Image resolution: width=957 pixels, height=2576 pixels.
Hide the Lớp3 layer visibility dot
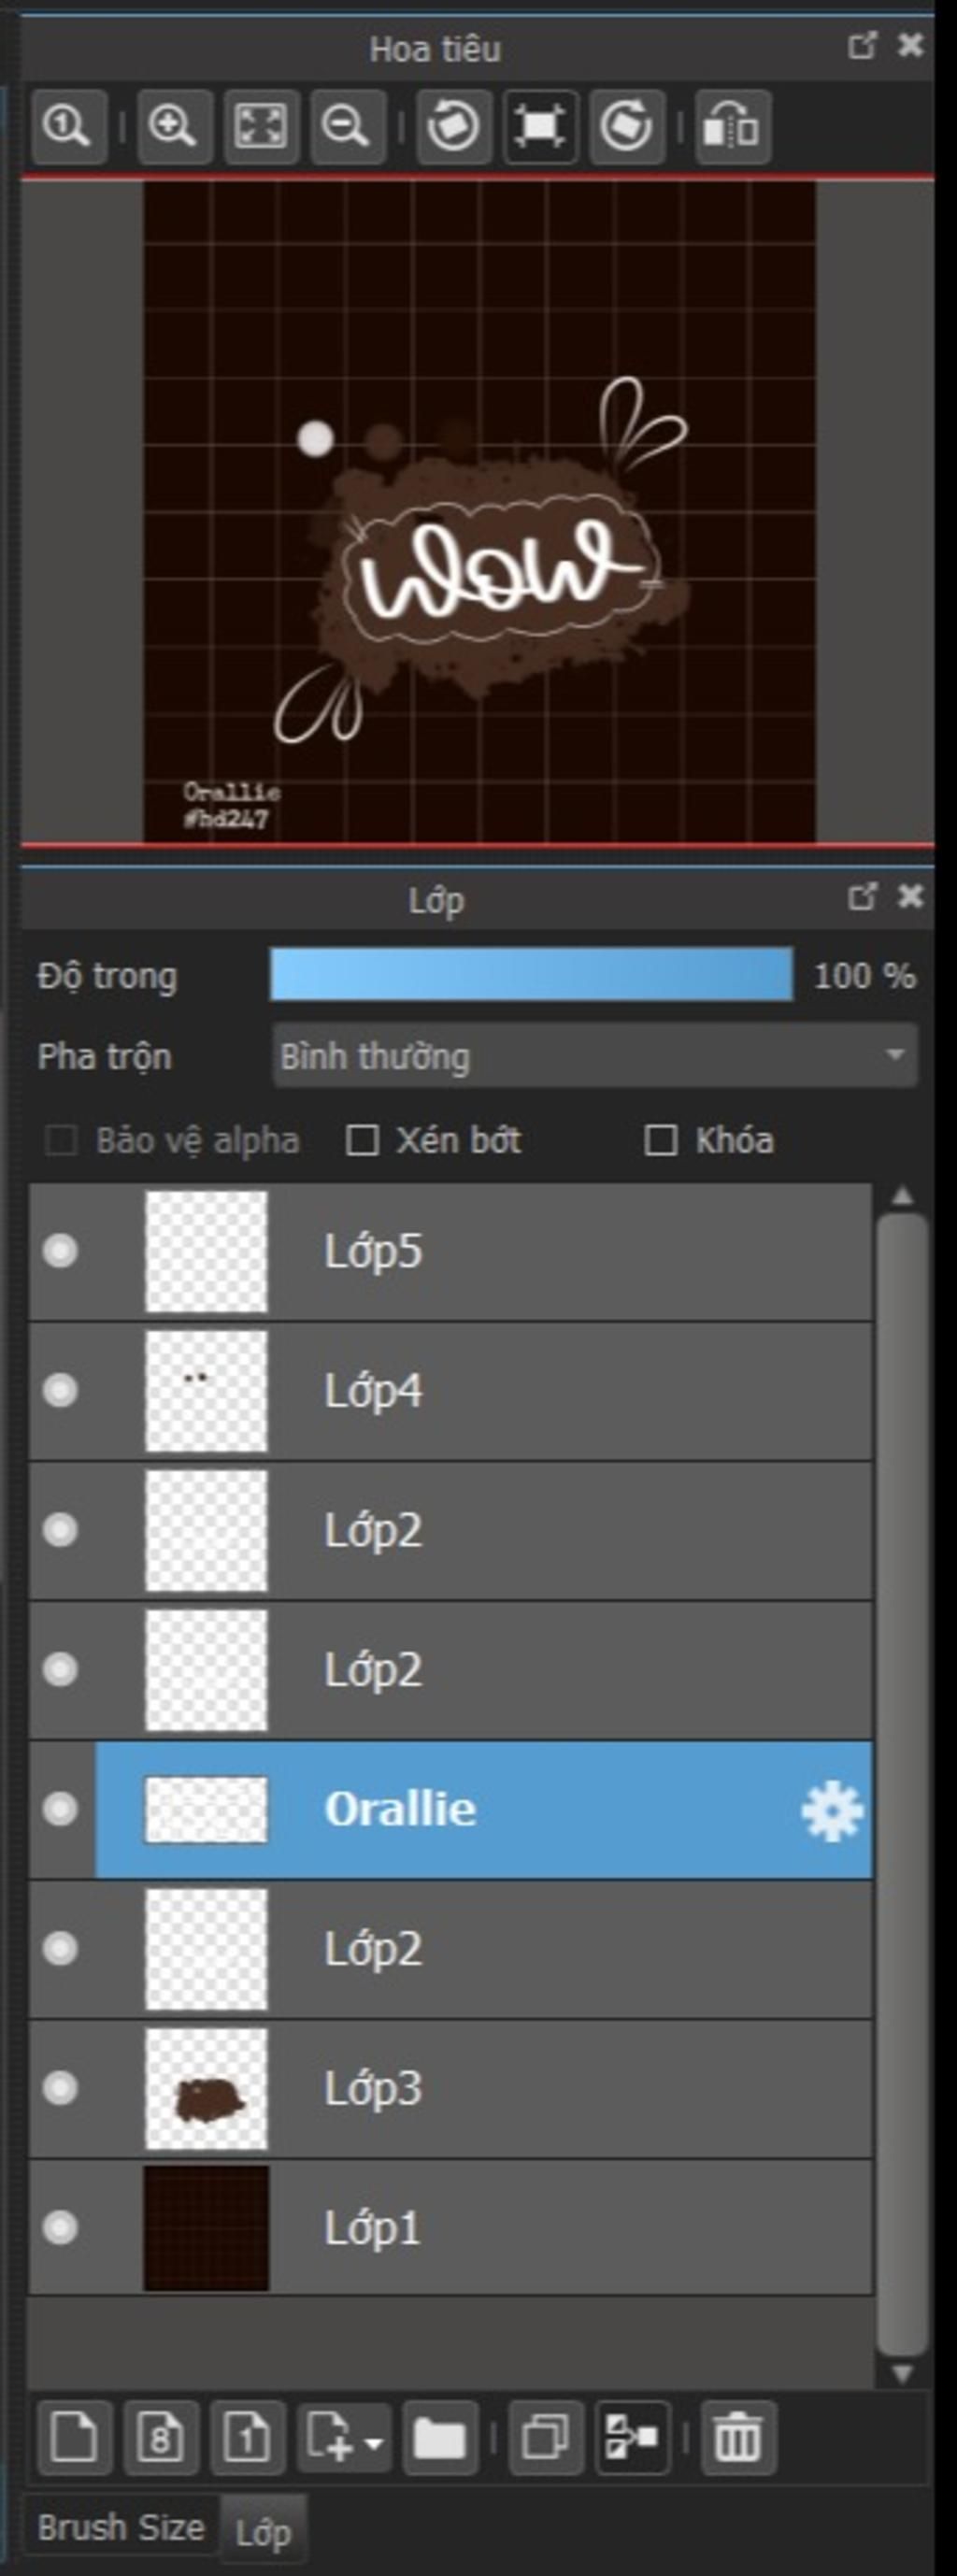[x=60, y=2089]
